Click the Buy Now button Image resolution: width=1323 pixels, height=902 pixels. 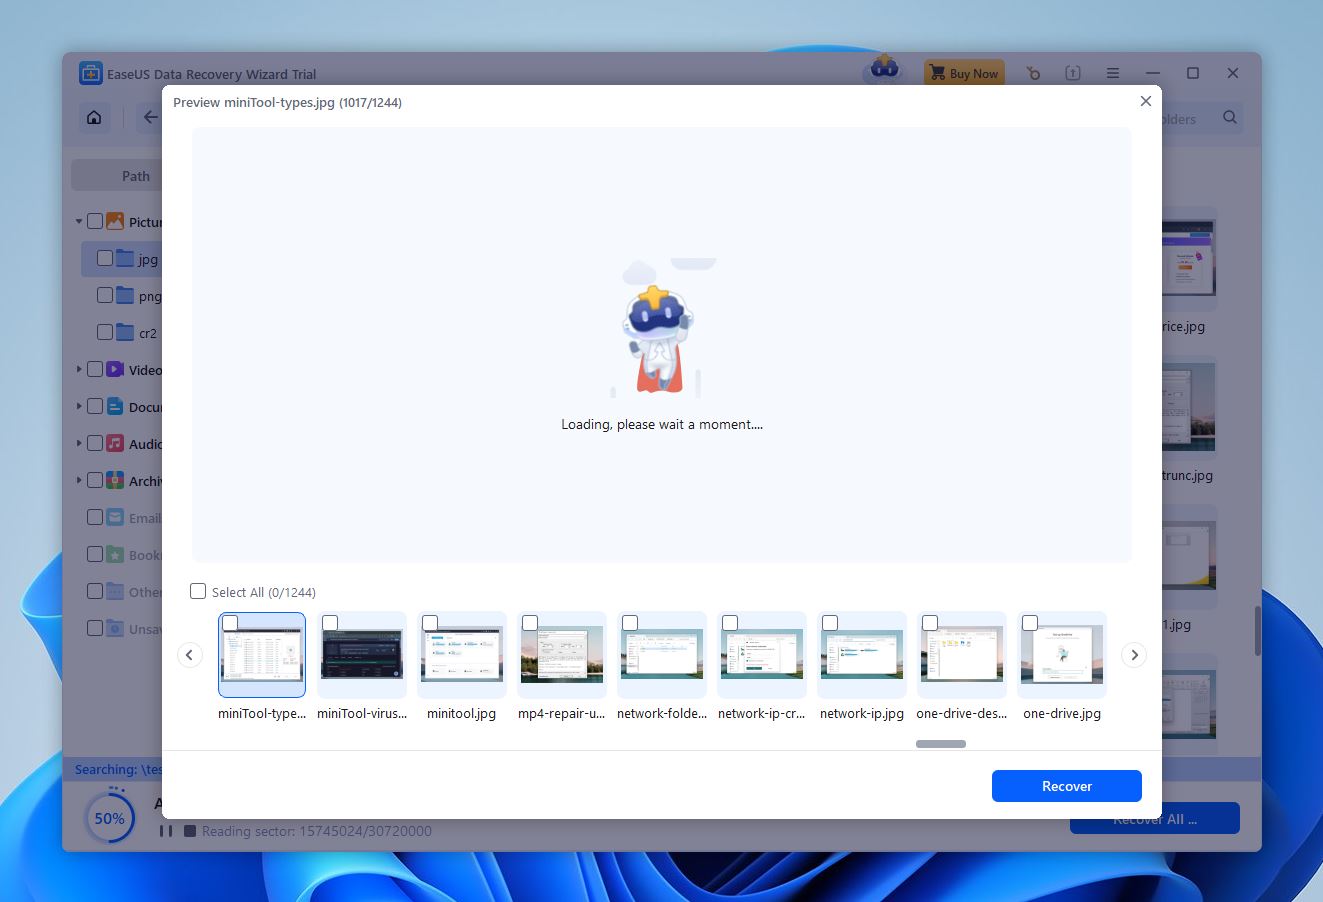963,72
